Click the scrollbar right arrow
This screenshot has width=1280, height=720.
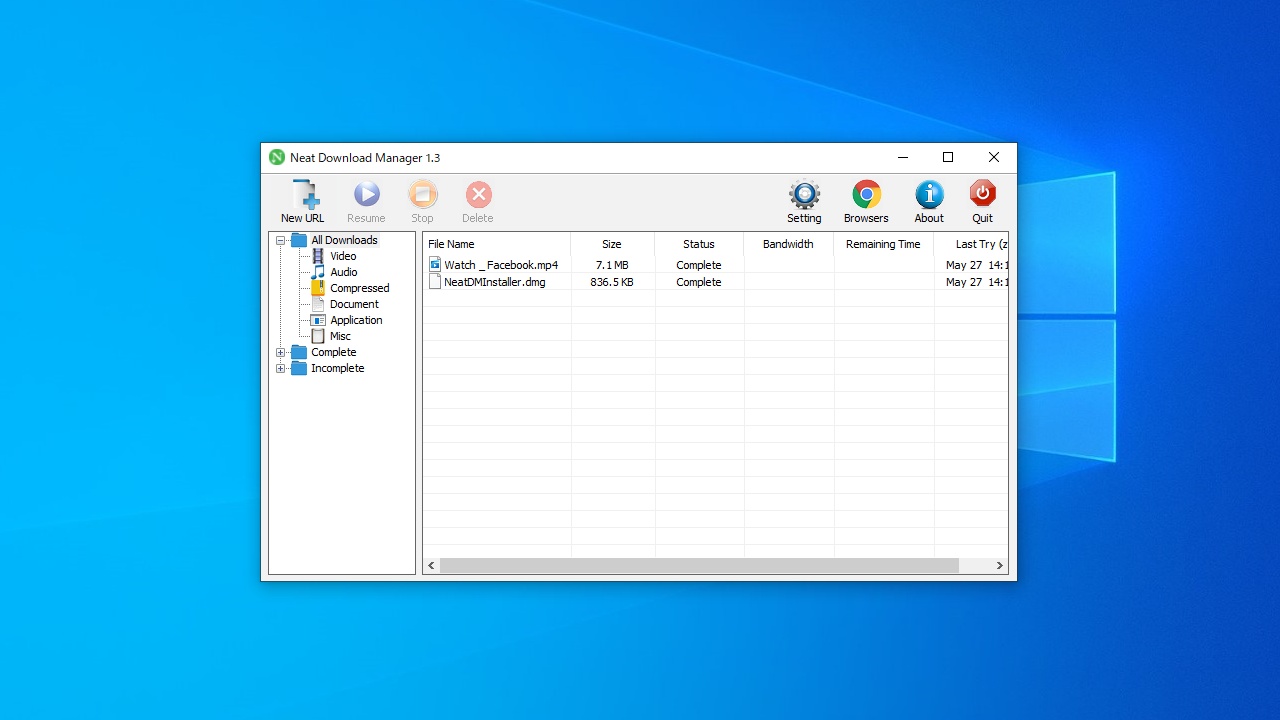click(999, 565)
